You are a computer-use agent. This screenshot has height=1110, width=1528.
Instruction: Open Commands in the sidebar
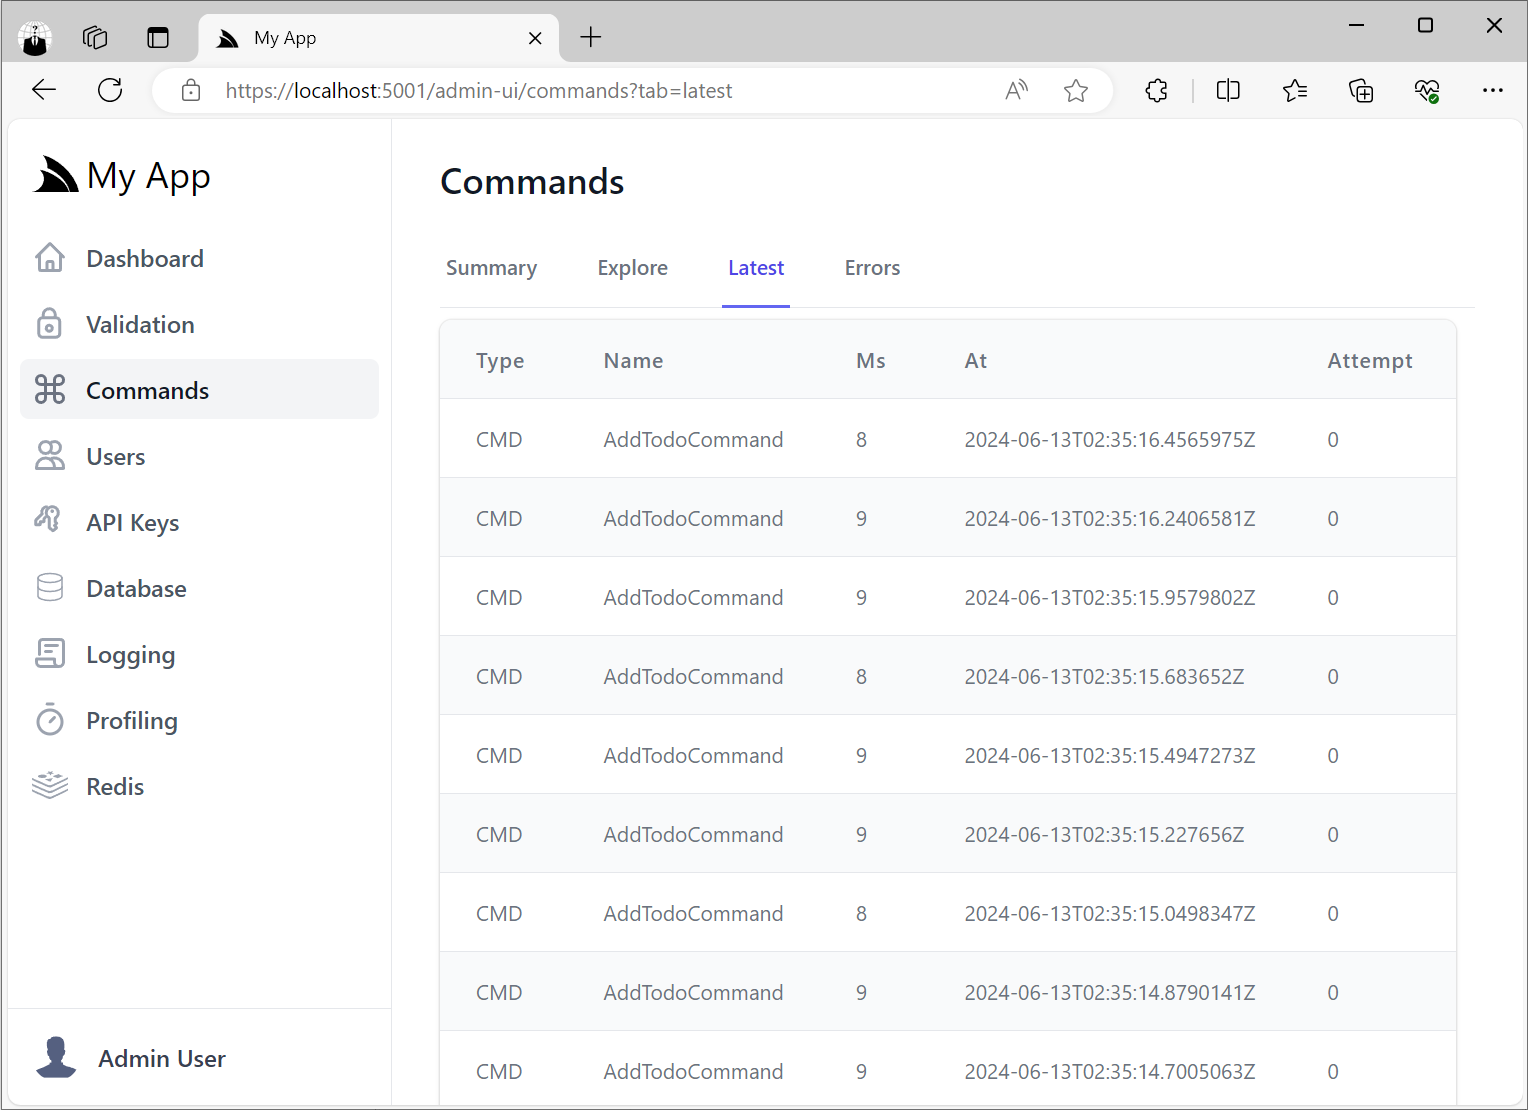coord(199,390)
